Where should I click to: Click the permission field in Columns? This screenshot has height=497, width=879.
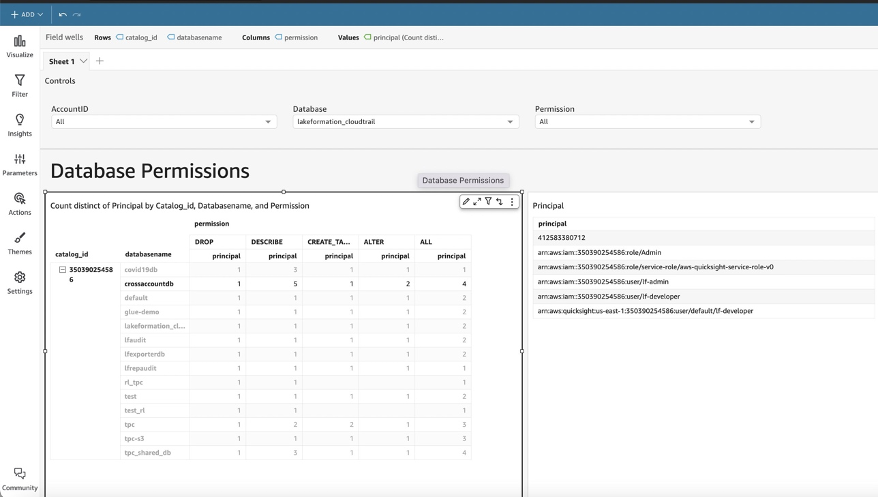[x=297, y=38]
